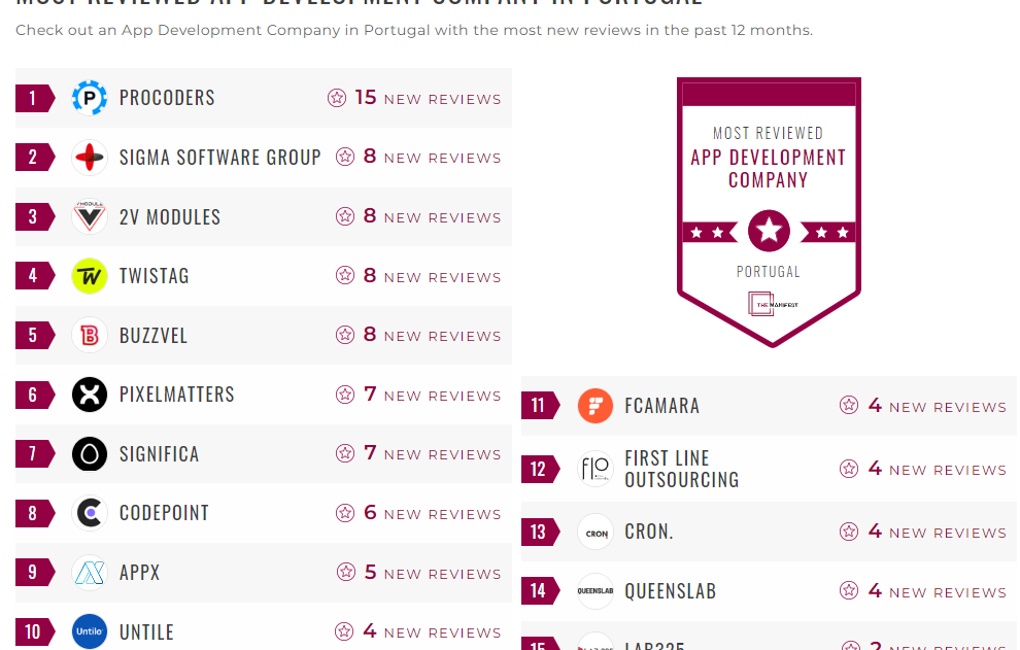Open the First Line Outsourcing link
Screen dimensions: 1020x650
(x=681, y=469)
